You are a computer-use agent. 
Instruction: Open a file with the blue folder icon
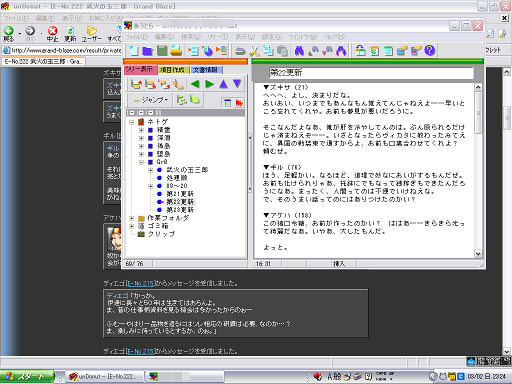(x=148, y=51)
